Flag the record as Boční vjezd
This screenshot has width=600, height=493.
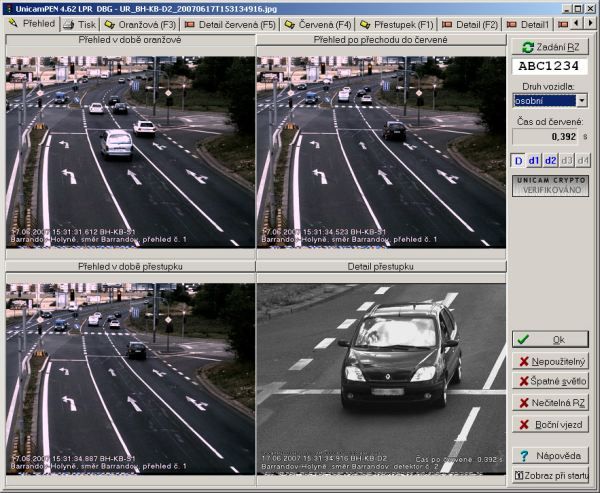coord(550,423)
